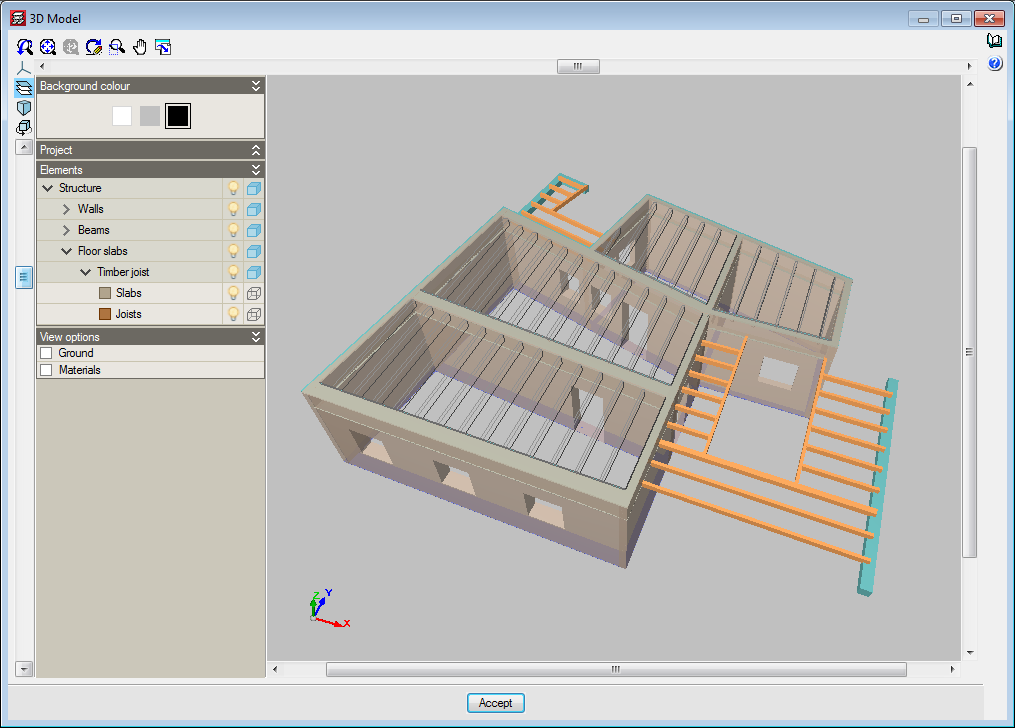Choose the white background colour swatch
The image size is (1015, 728).
(122, 116)
